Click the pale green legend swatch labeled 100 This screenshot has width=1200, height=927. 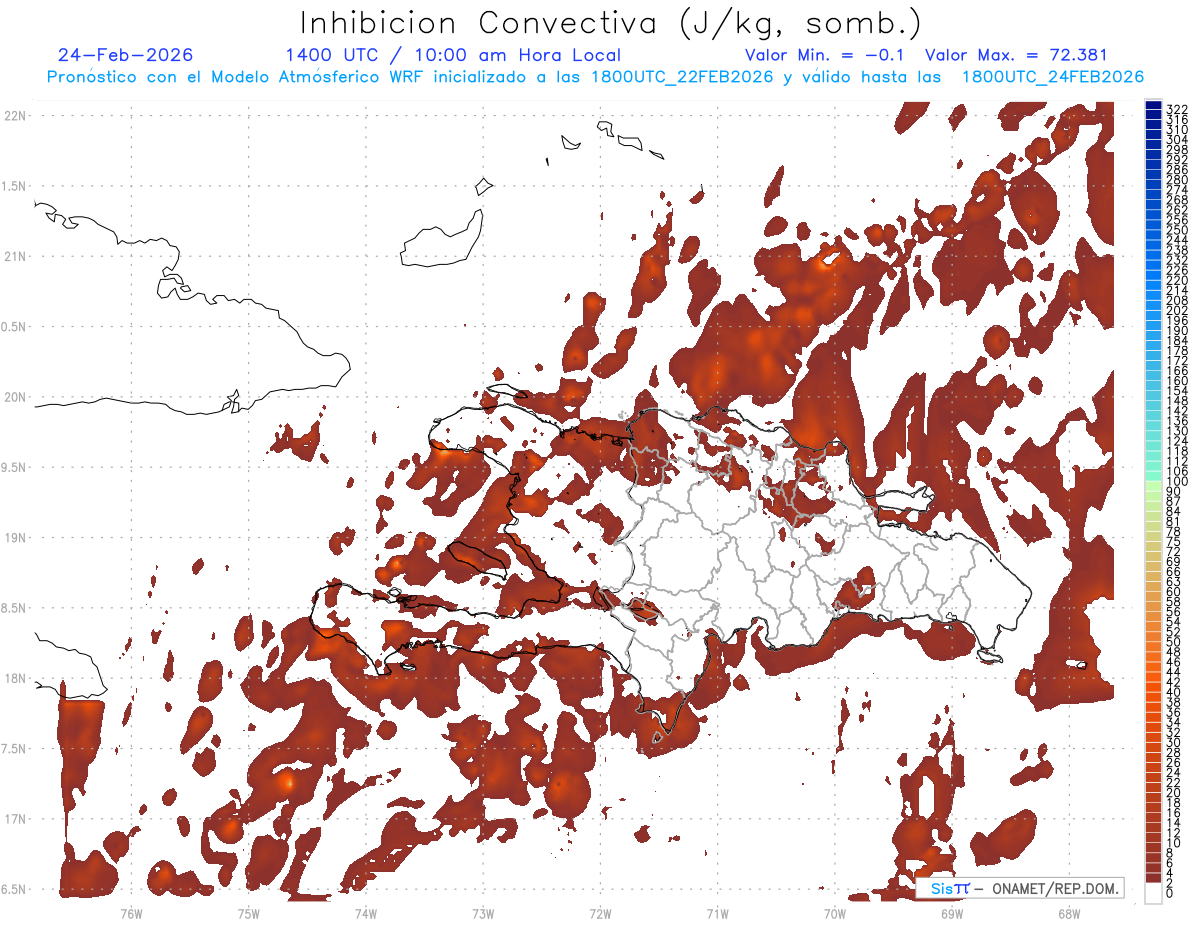pos(1154,484)
